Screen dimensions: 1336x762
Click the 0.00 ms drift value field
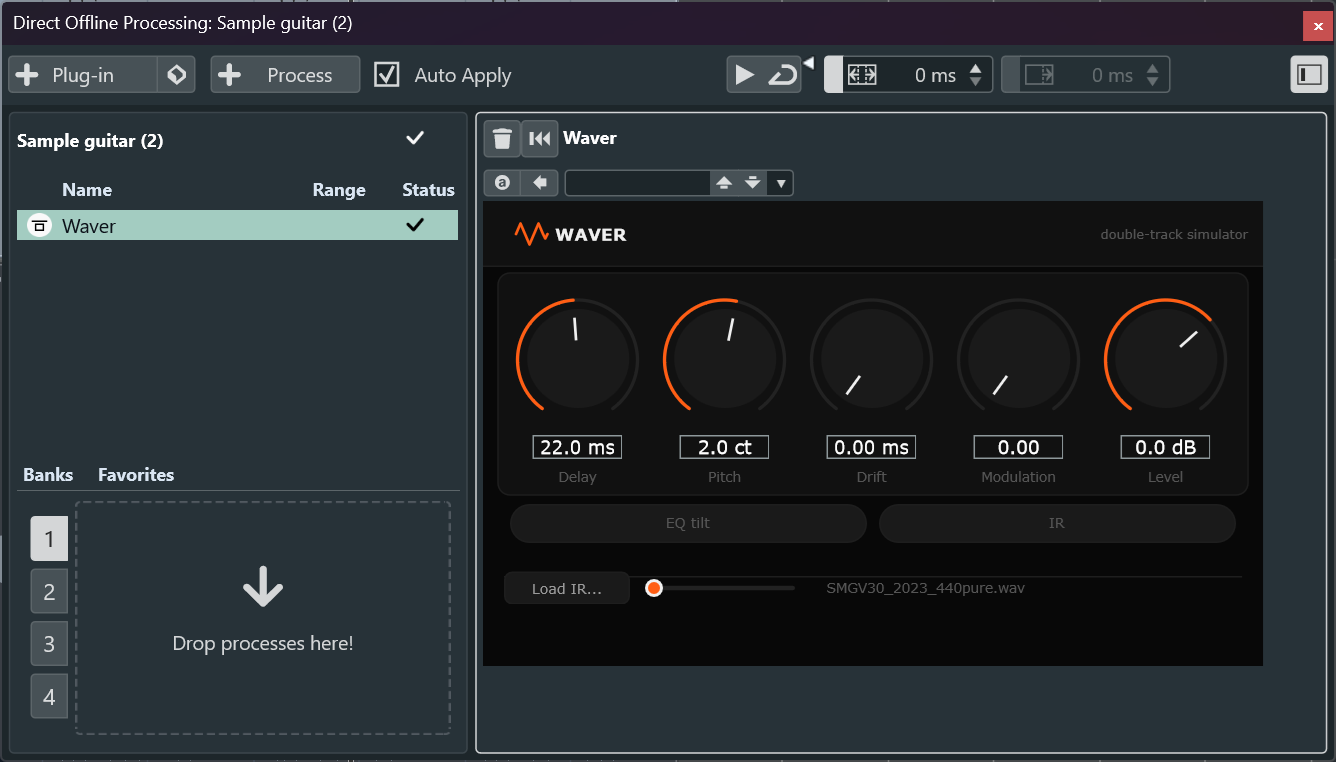tap(871, 447)
